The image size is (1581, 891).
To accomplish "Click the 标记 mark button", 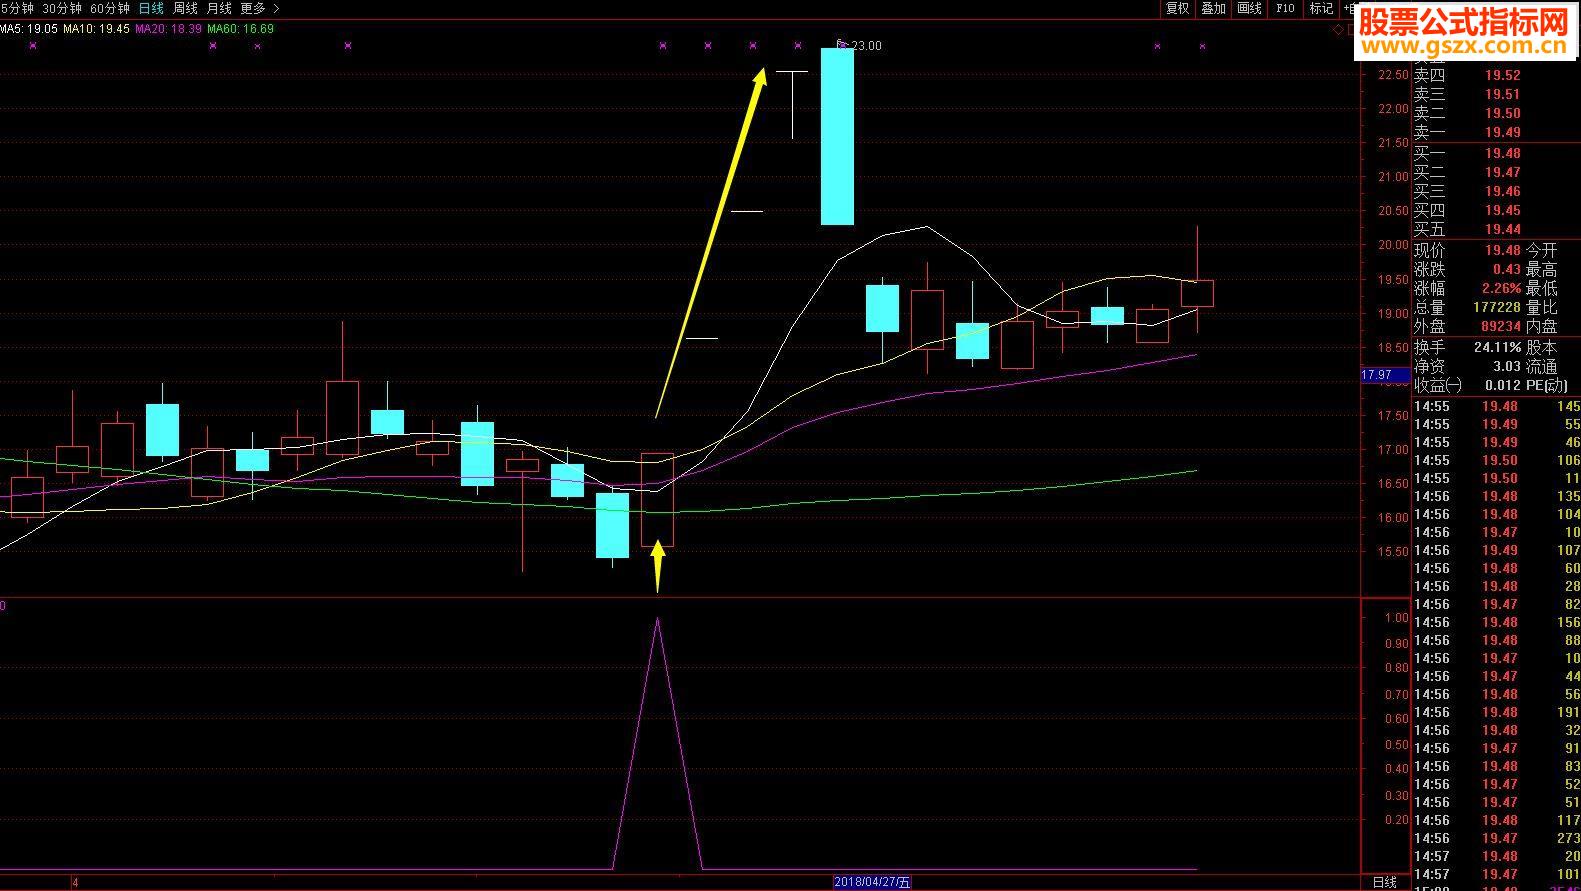I will click(x=1321, y=8).
